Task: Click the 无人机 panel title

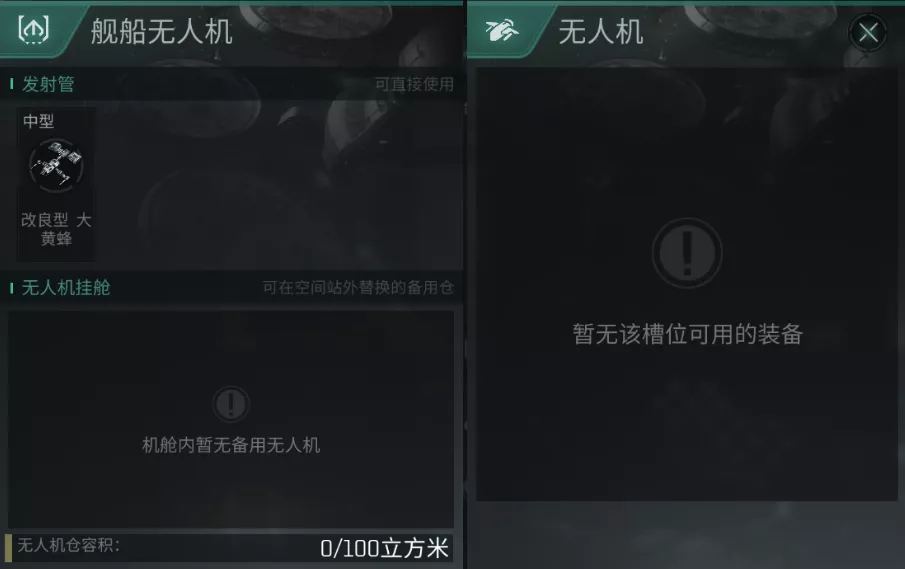Action: [600, 31]
